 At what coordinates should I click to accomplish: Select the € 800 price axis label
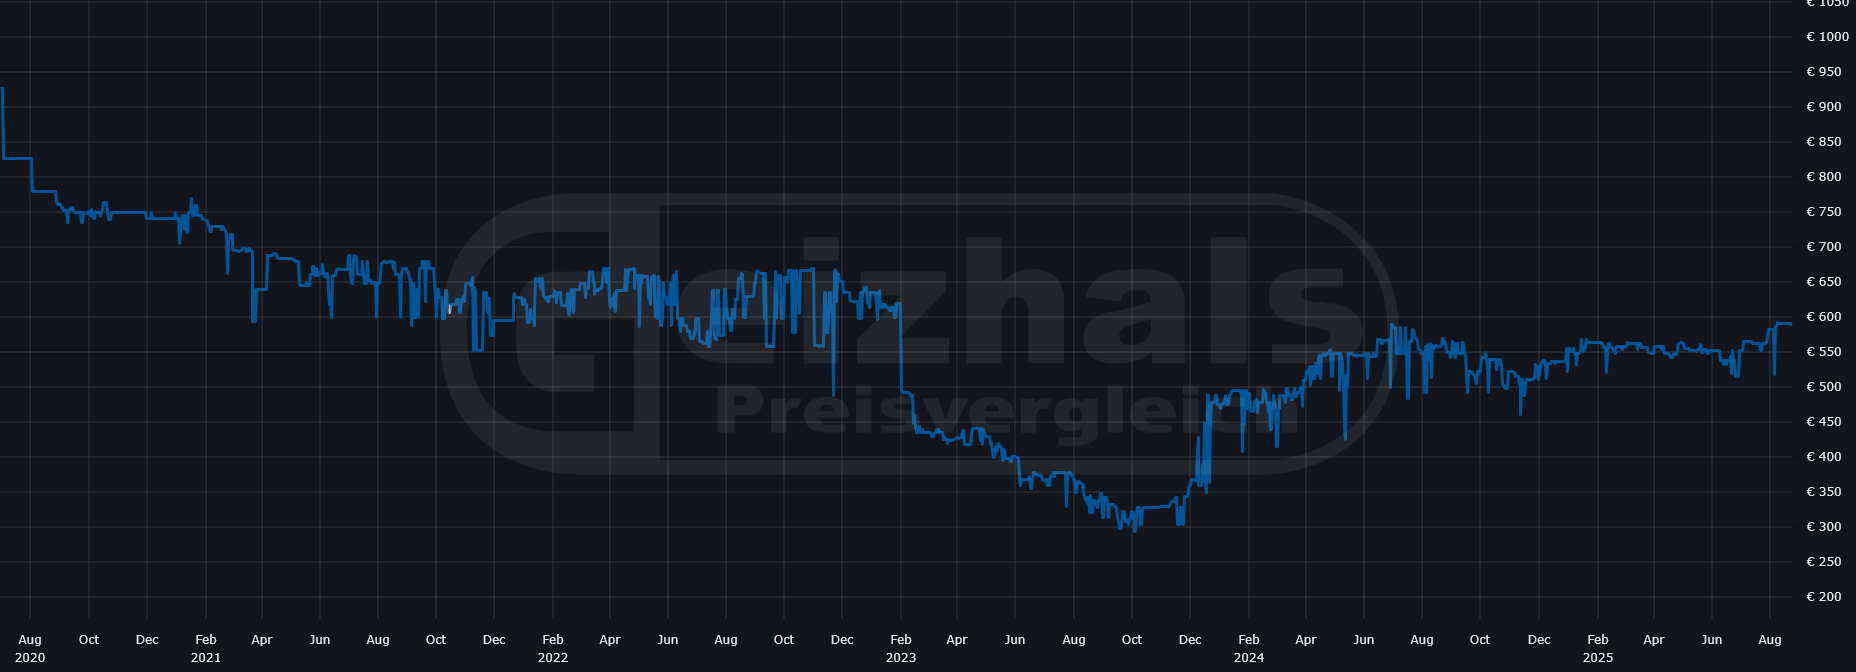[1823, 177]
